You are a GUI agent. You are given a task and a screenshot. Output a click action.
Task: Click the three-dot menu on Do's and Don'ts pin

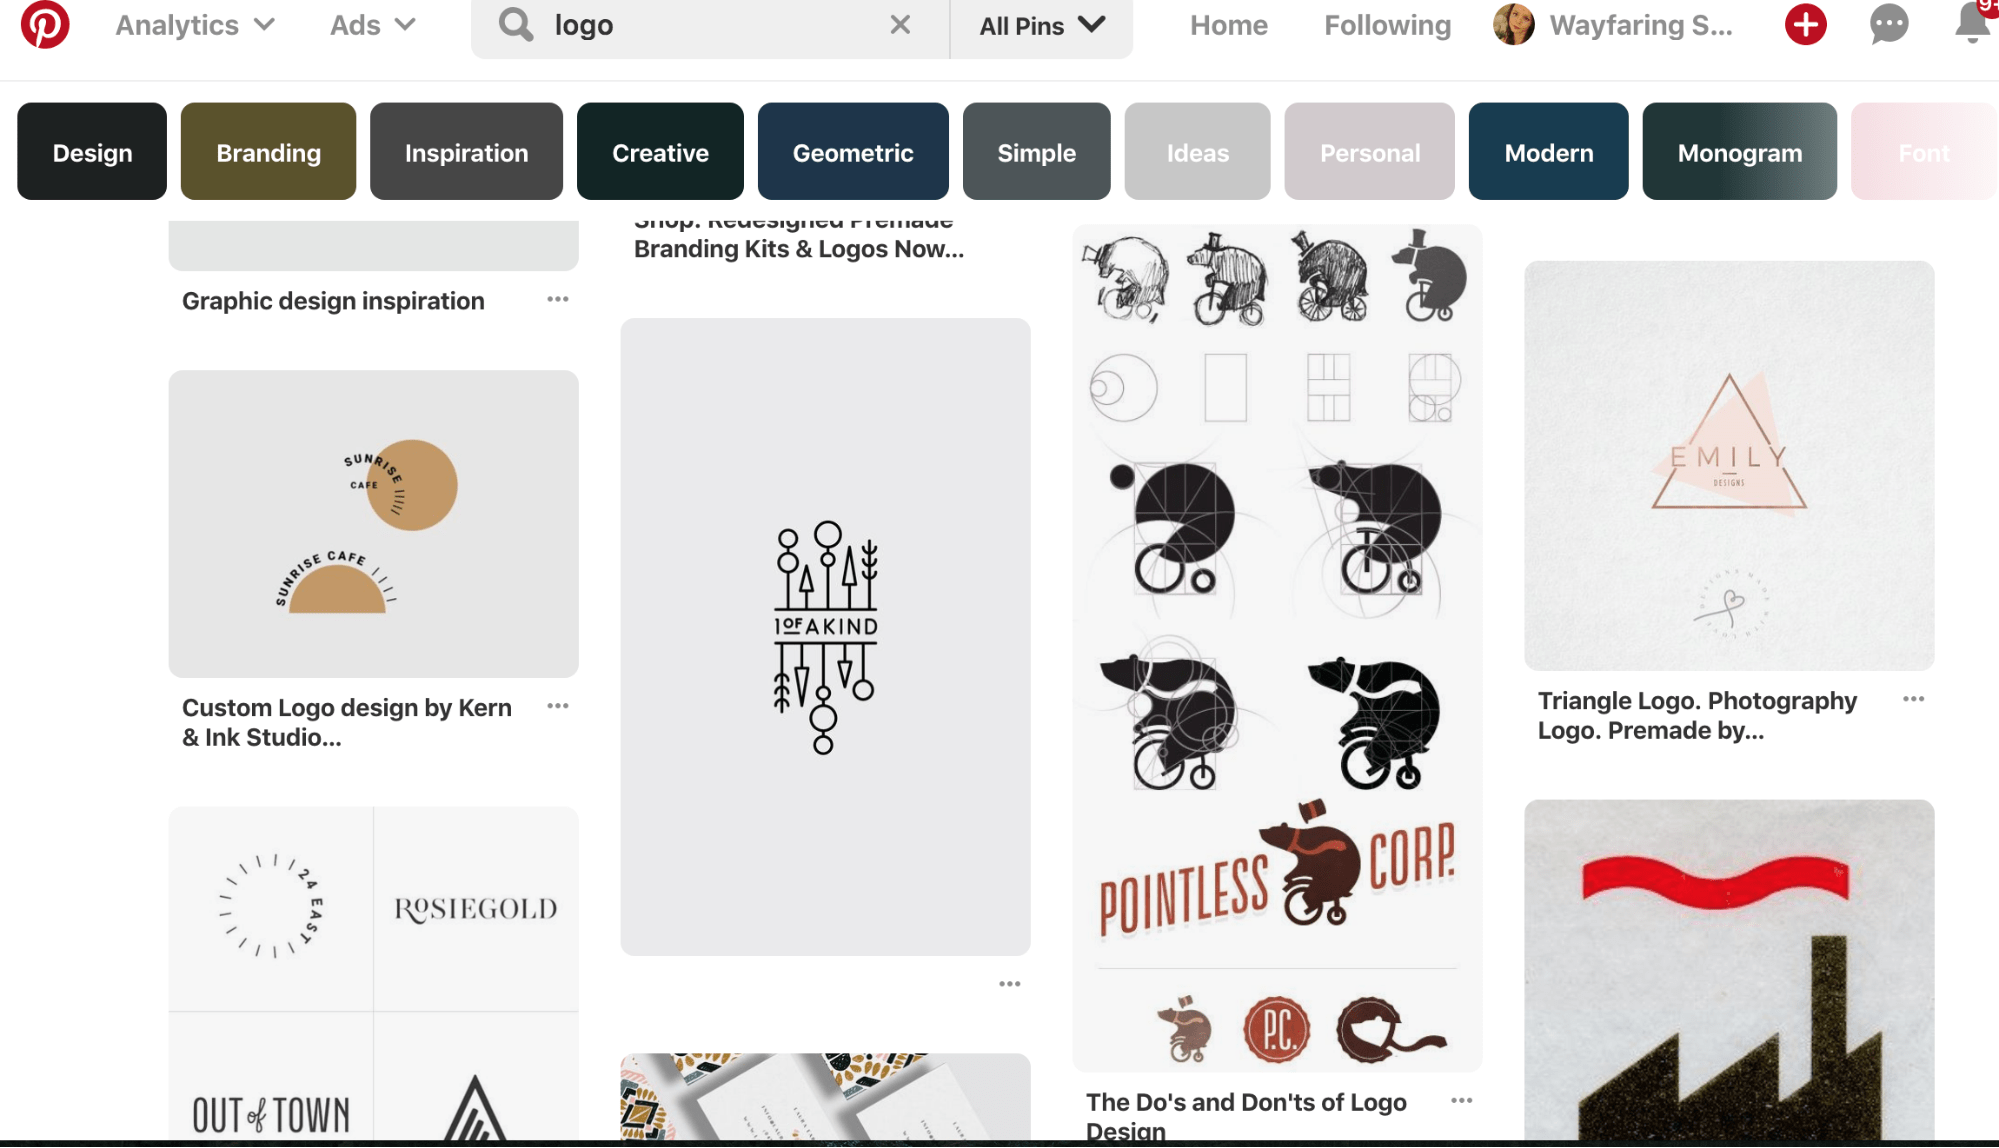[1462, 1100]
